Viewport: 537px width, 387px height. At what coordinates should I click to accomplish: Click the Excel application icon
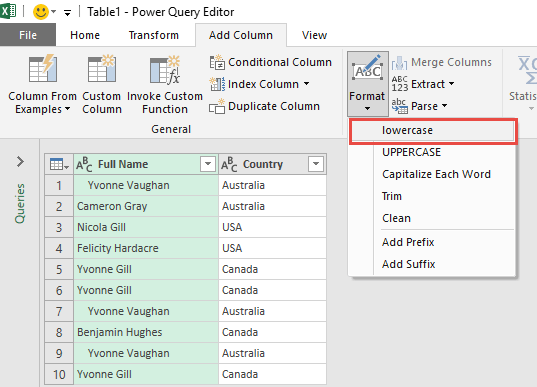(x=8, y=12)
